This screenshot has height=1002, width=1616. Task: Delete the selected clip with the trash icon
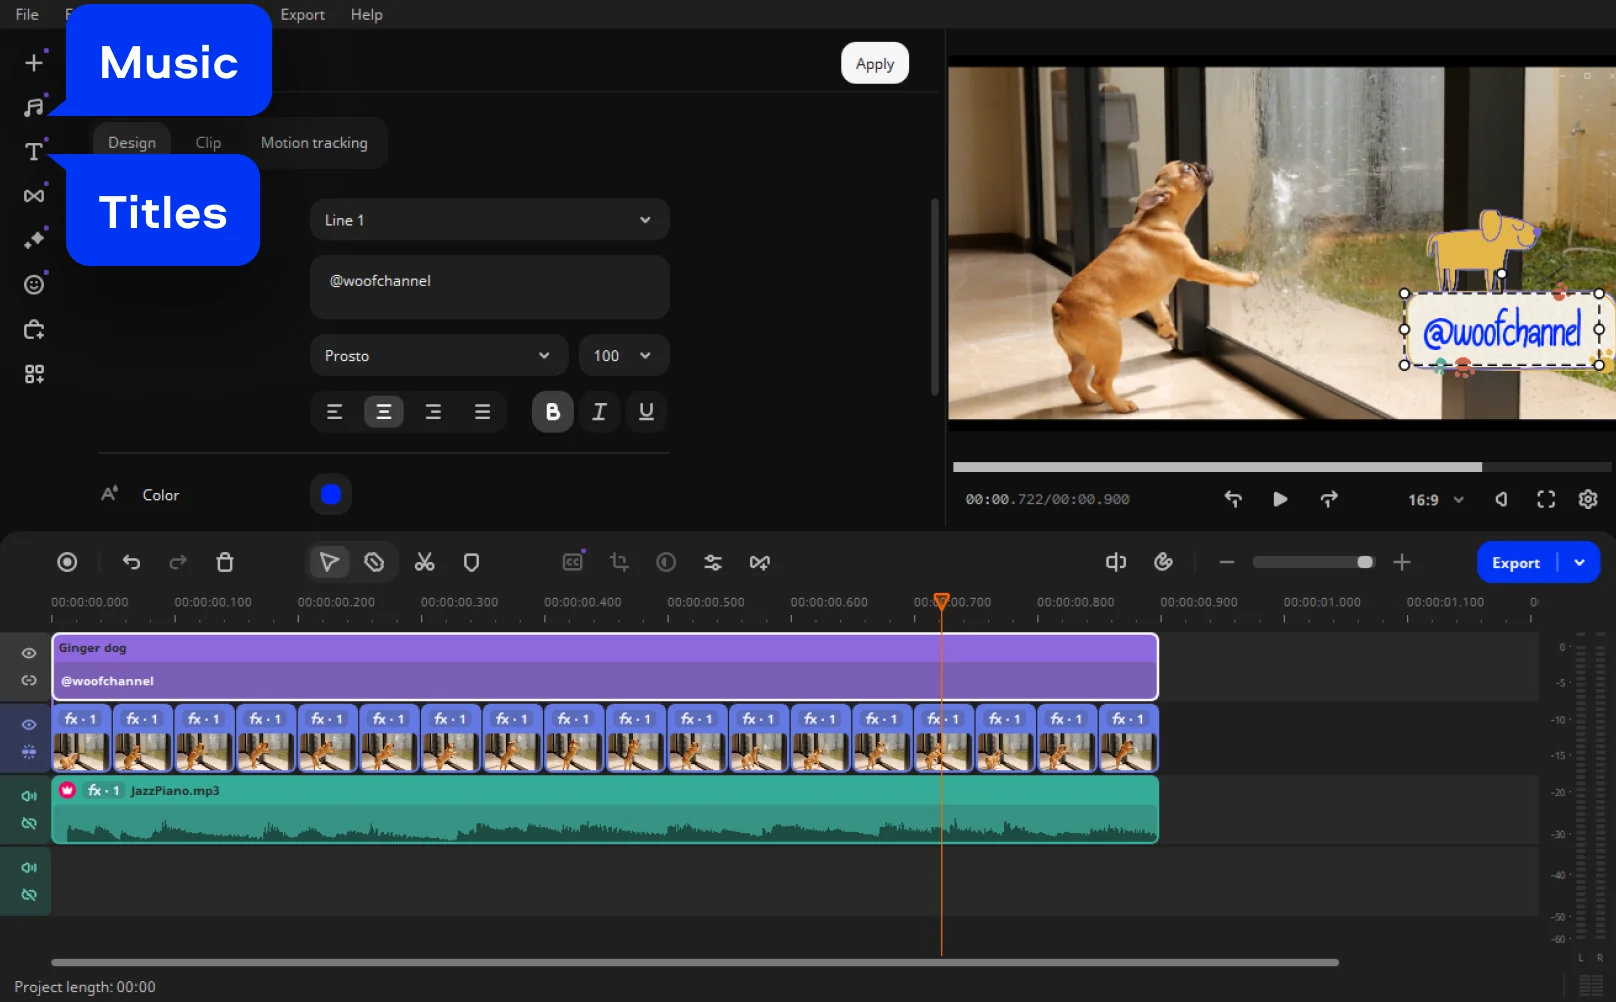pyautogui.click(x=225, y=562)
